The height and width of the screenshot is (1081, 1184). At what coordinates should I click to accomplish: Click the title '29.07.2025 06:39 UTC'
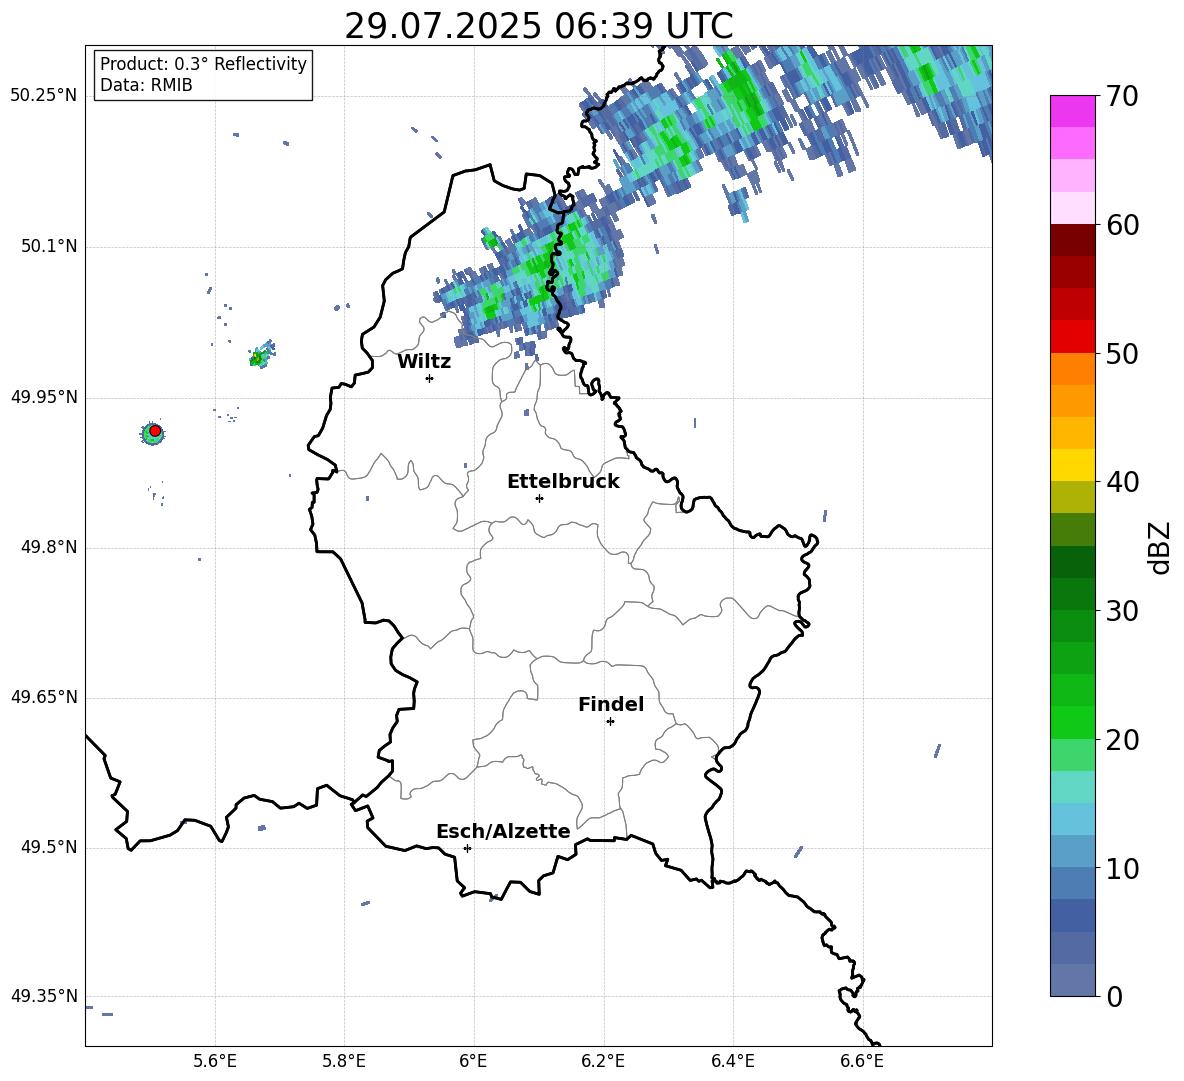[538, 26]
